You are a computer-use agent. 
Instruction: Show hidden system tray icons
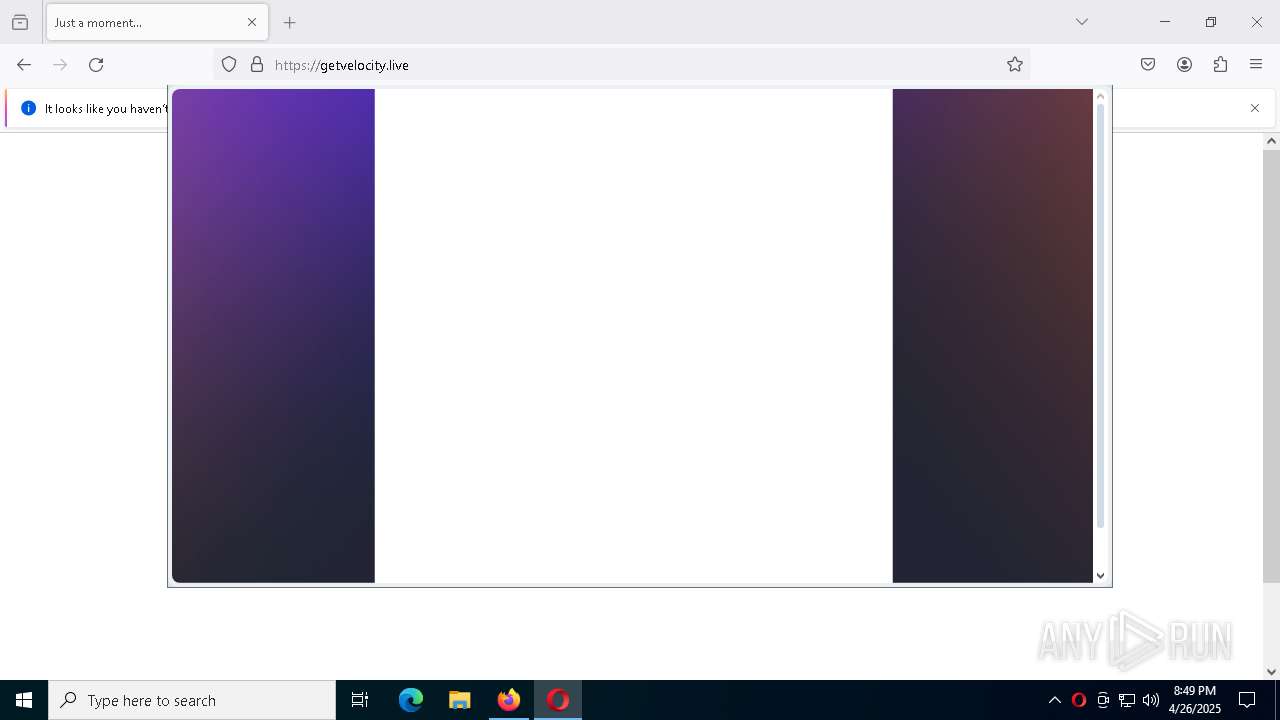click(1054, 700)
